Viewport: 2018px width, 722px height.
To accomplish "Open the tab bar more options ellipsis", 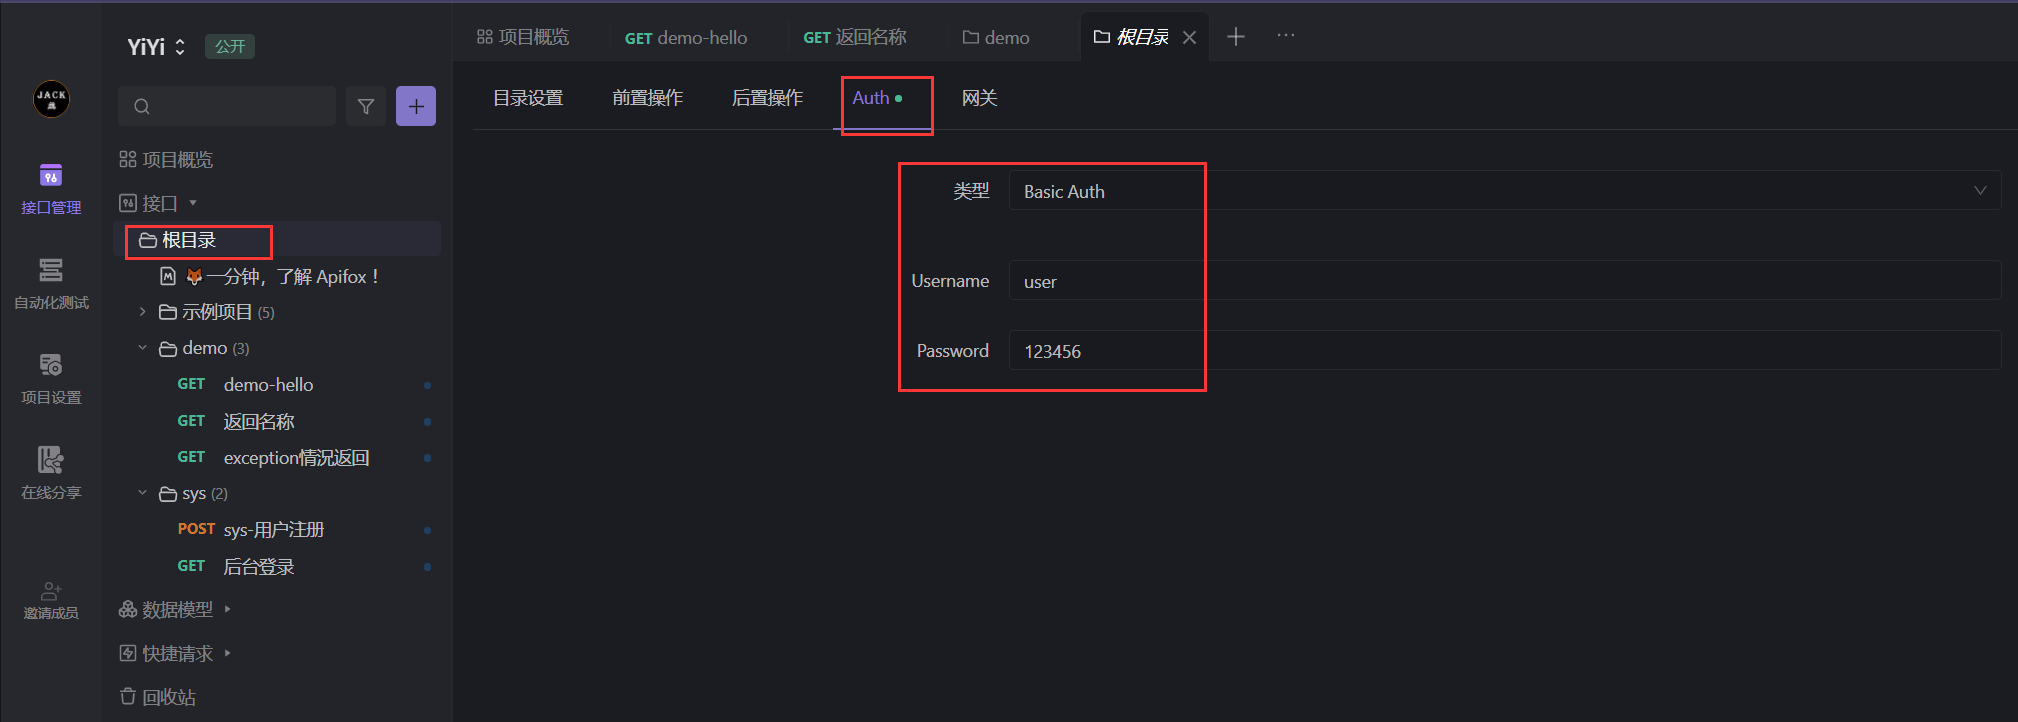I will click(x=1286, y=36).
